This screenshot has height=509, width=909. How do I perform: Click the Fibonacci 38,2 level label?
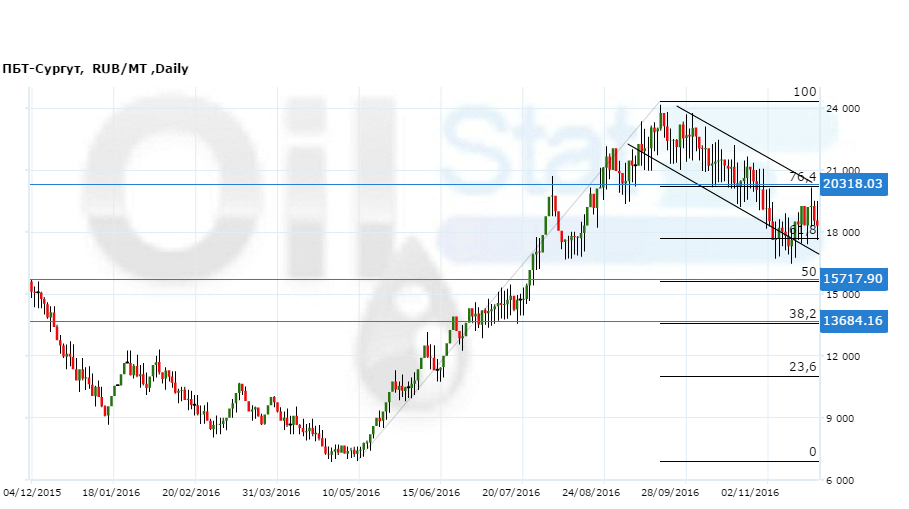[803, 313]
